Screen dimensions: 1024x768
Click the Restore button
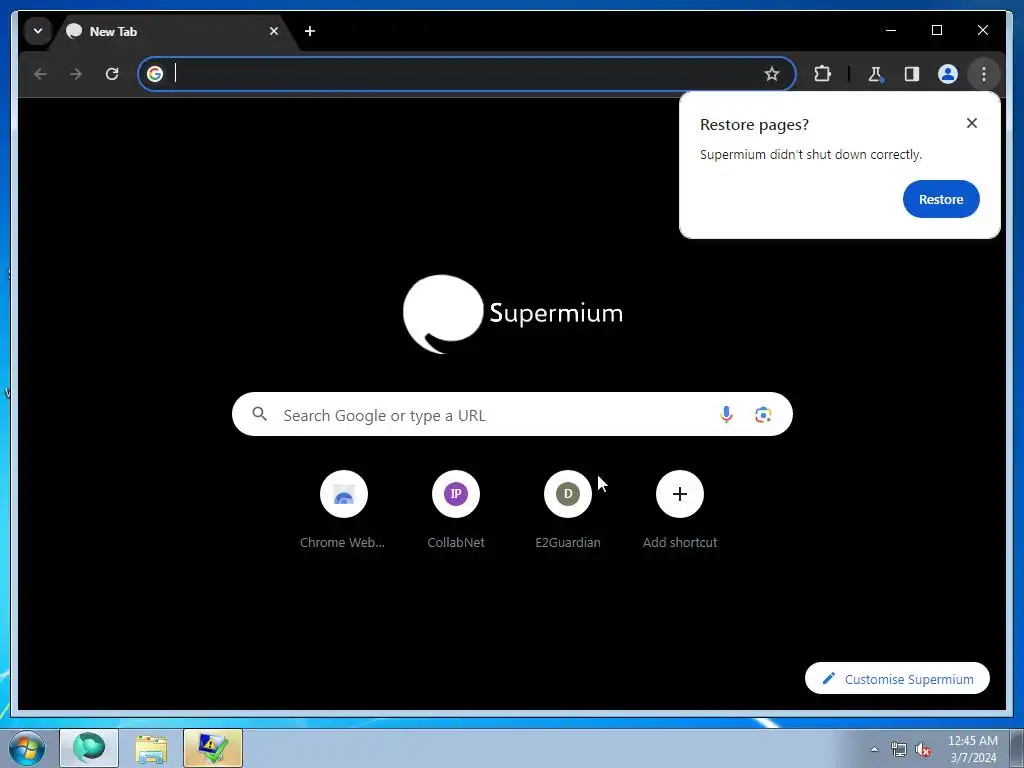pyautogui.click(x=941, y=199)
